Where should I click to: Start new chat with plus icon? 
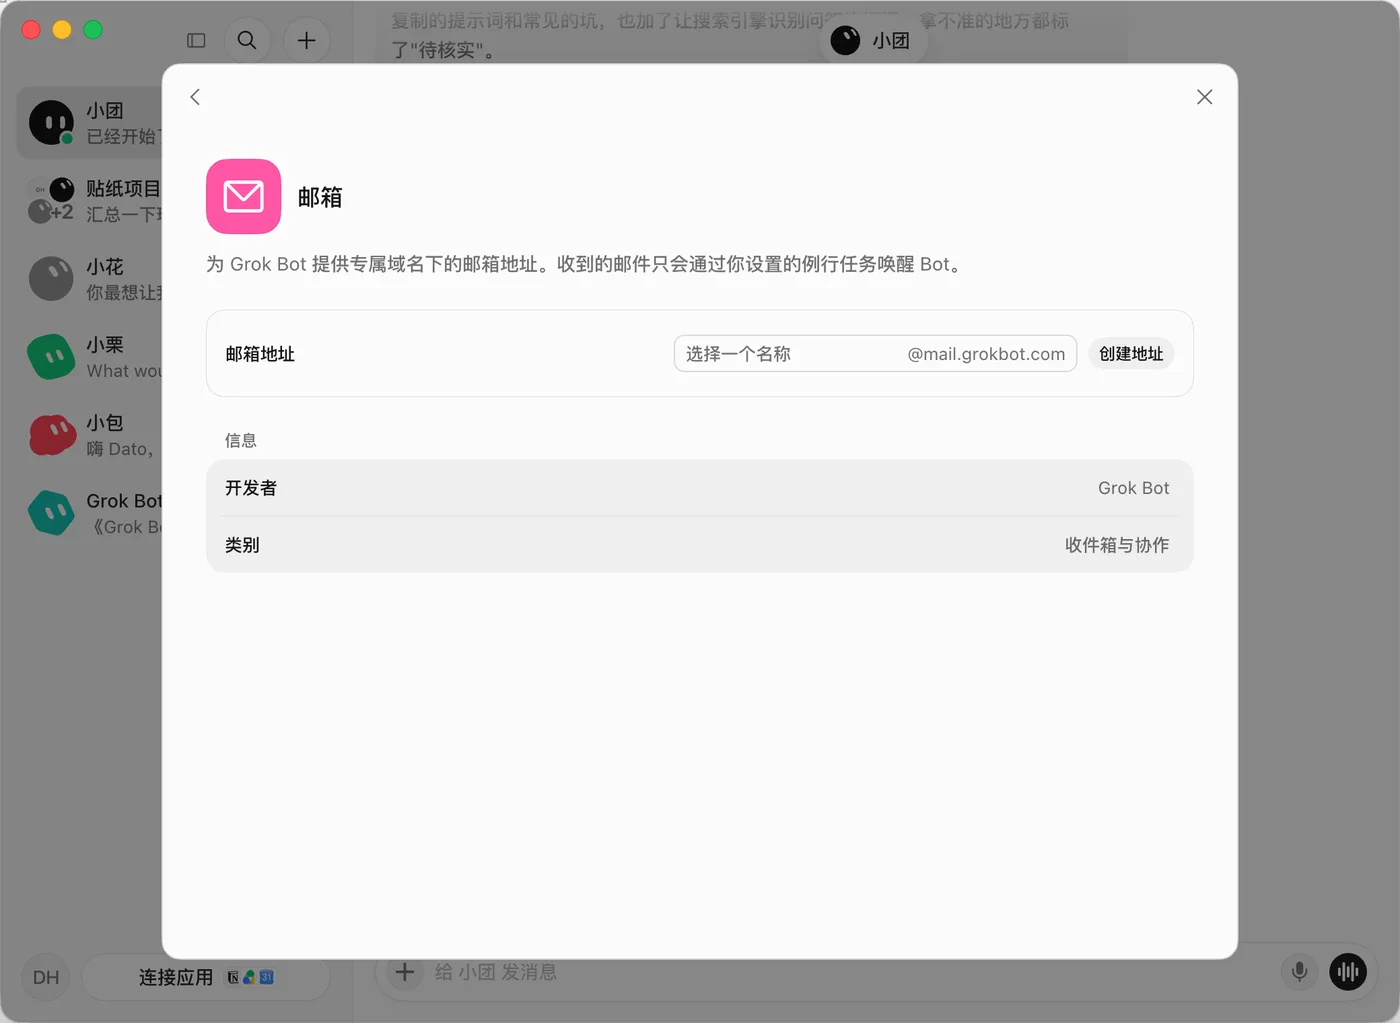pos(307,40)
